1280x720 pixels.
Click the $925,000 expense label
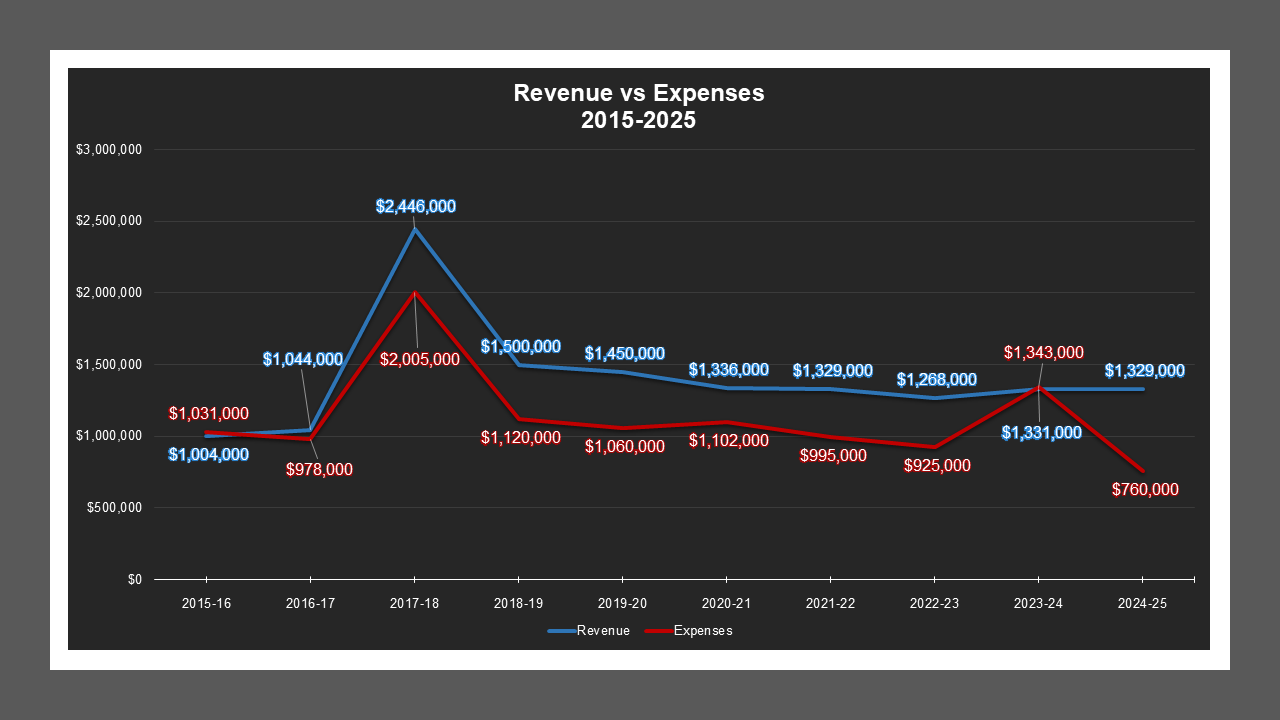coord(935,464)
